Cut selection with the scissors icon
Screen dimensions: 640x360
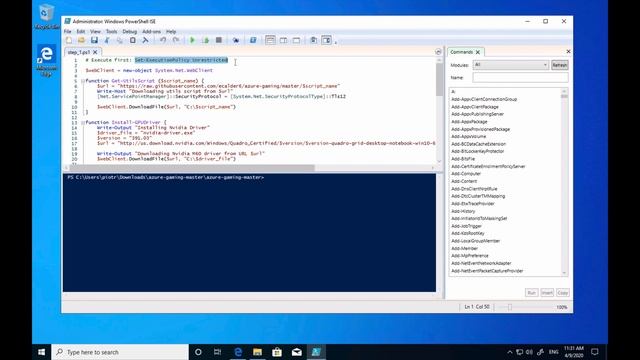click(107, 40)
